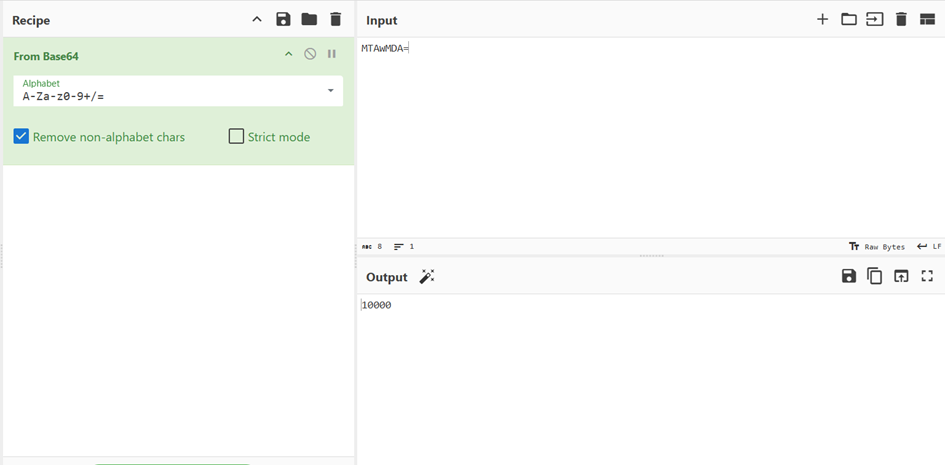
Task: Save the output to a file
Action: 848,276
